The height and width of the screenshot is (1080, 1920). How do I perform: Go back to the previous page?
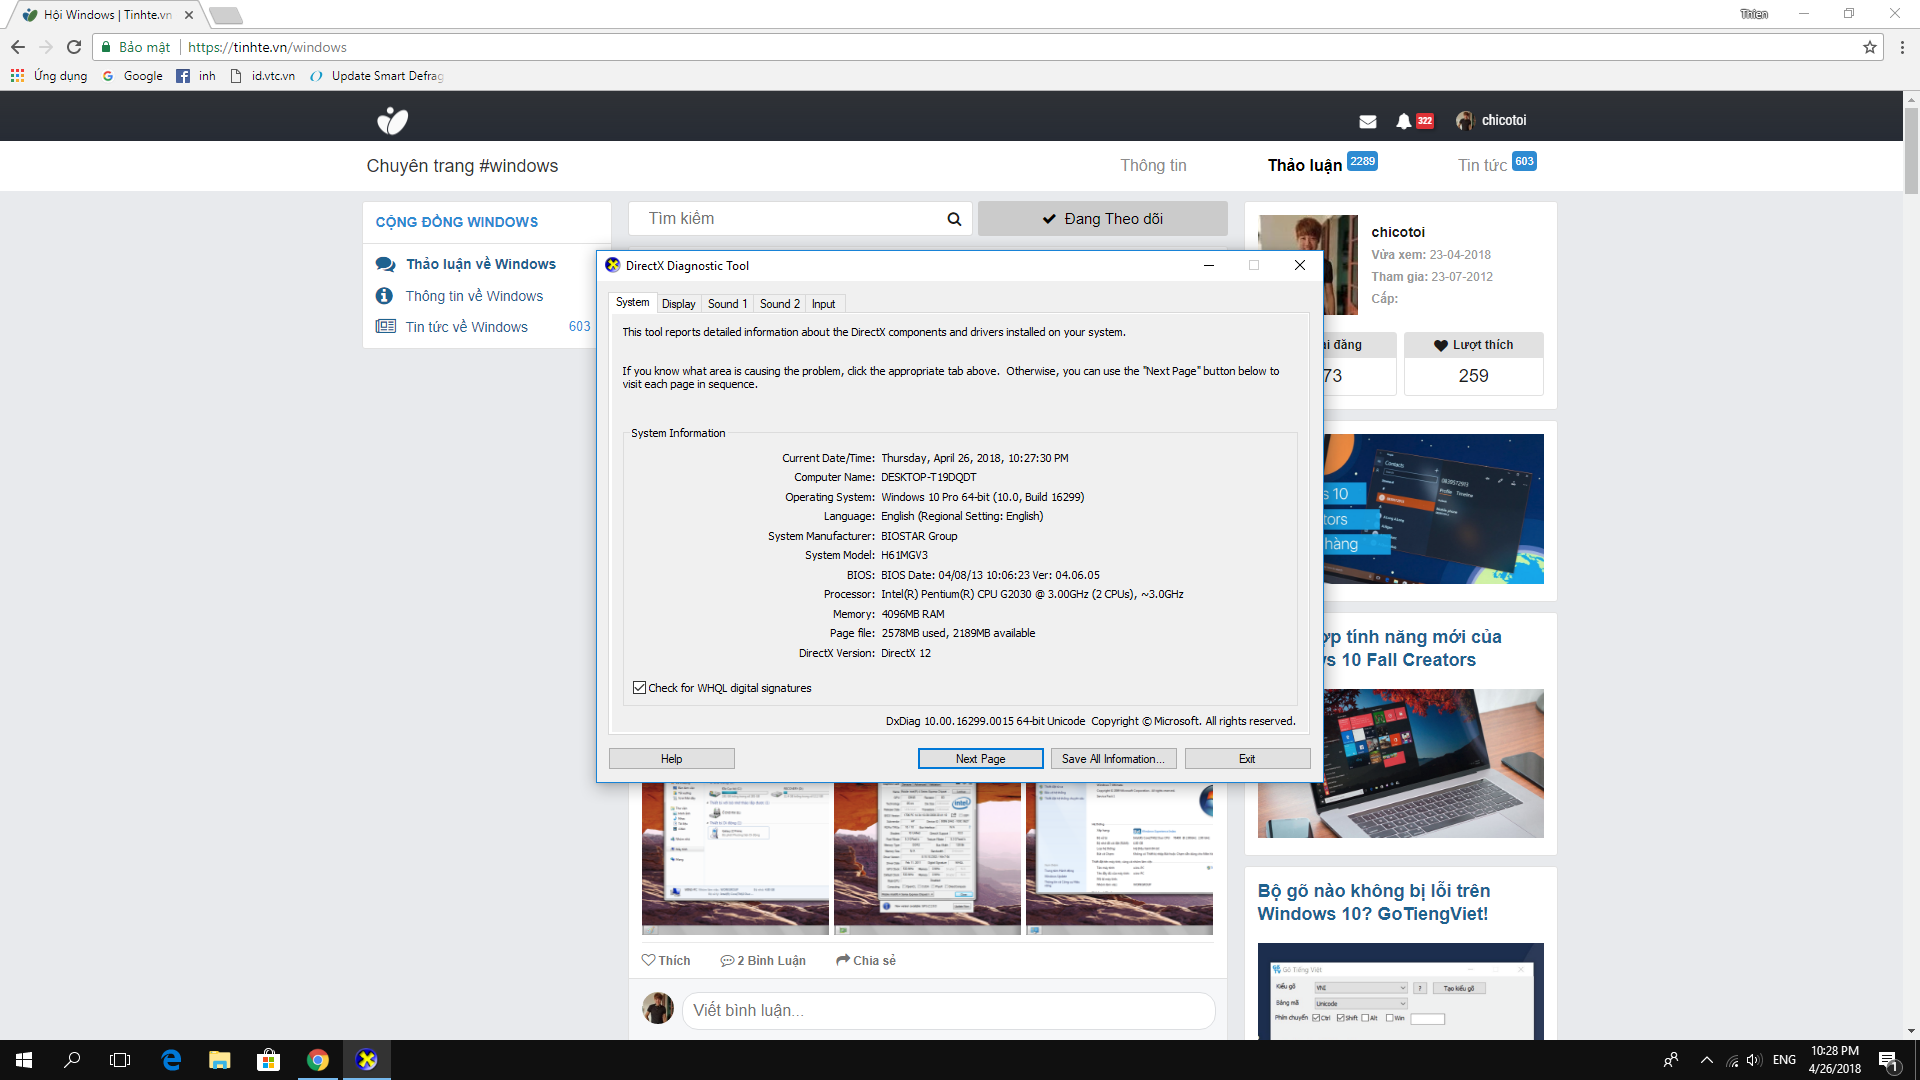[x=18, y=47]
